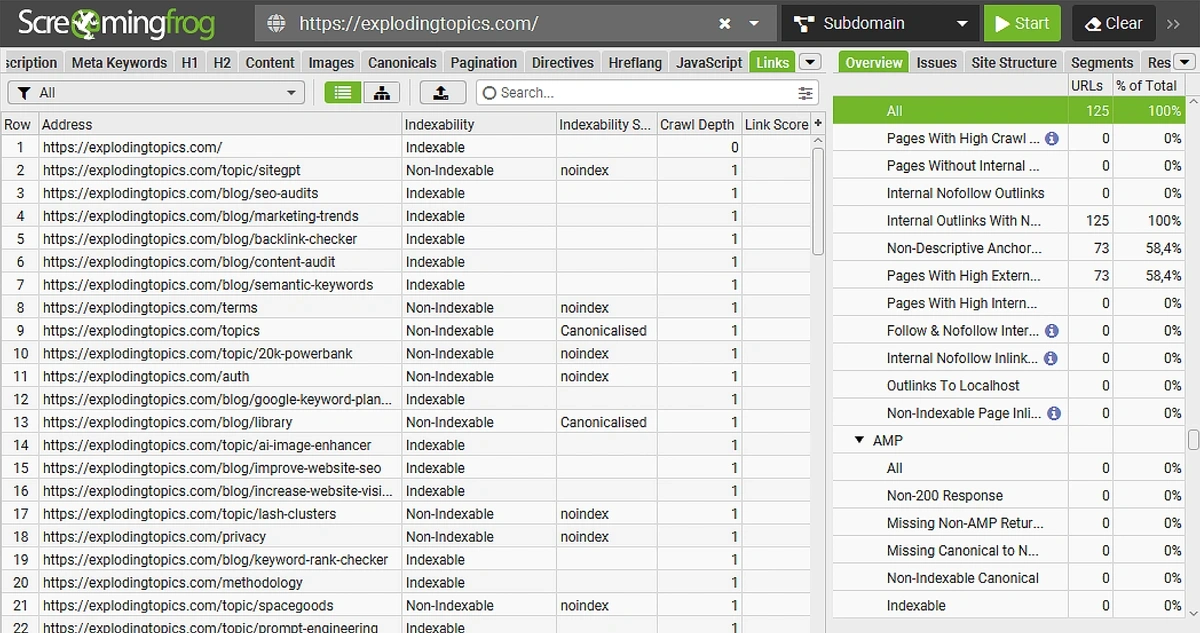Select Non-200 Response under AMP

tap(1009, 495)
